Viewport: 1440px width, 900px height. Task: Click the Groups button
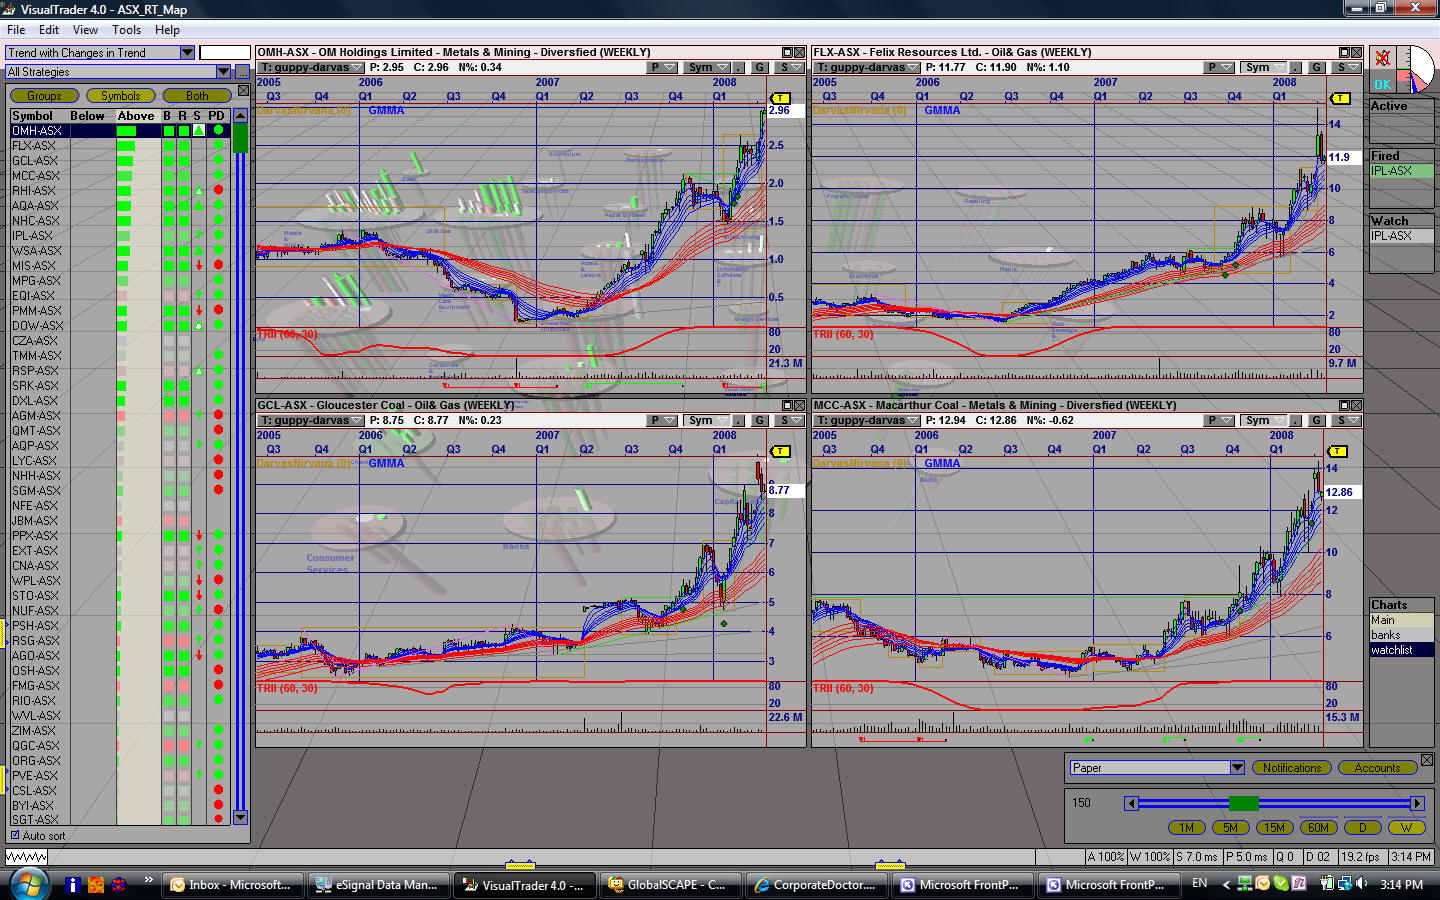(x=44, y=96)
